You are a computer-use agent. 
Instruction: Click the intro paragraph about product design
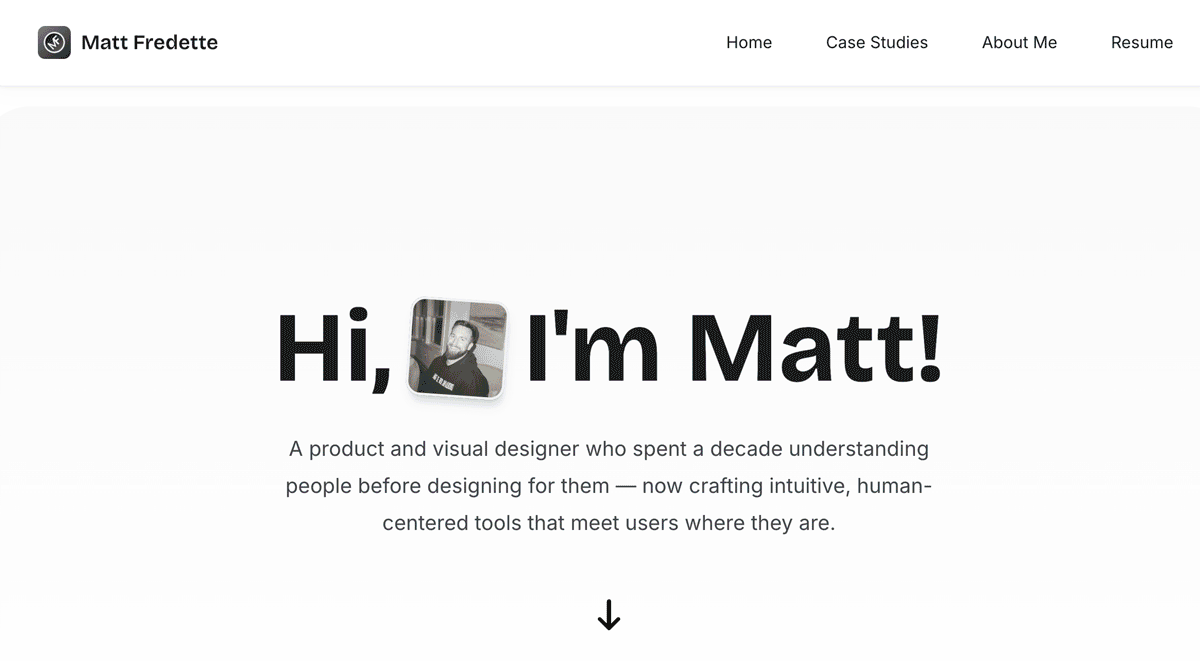(608, 485)
